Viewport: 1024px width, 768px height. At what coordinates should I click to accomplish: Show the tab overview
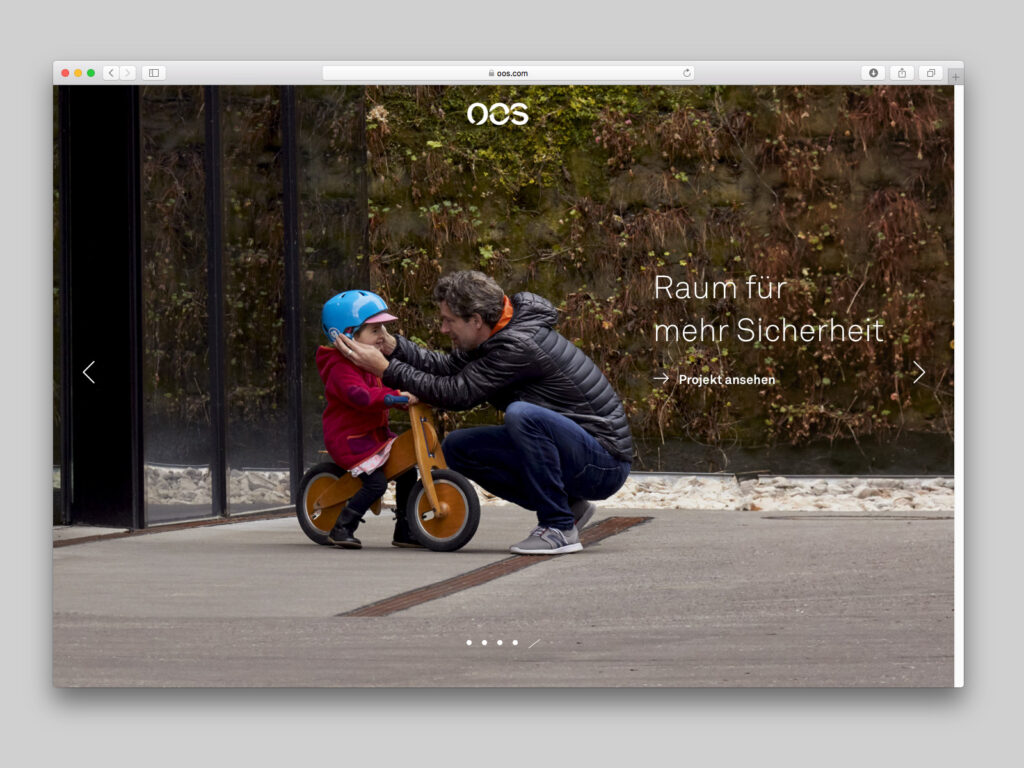[x=930, y=73]
